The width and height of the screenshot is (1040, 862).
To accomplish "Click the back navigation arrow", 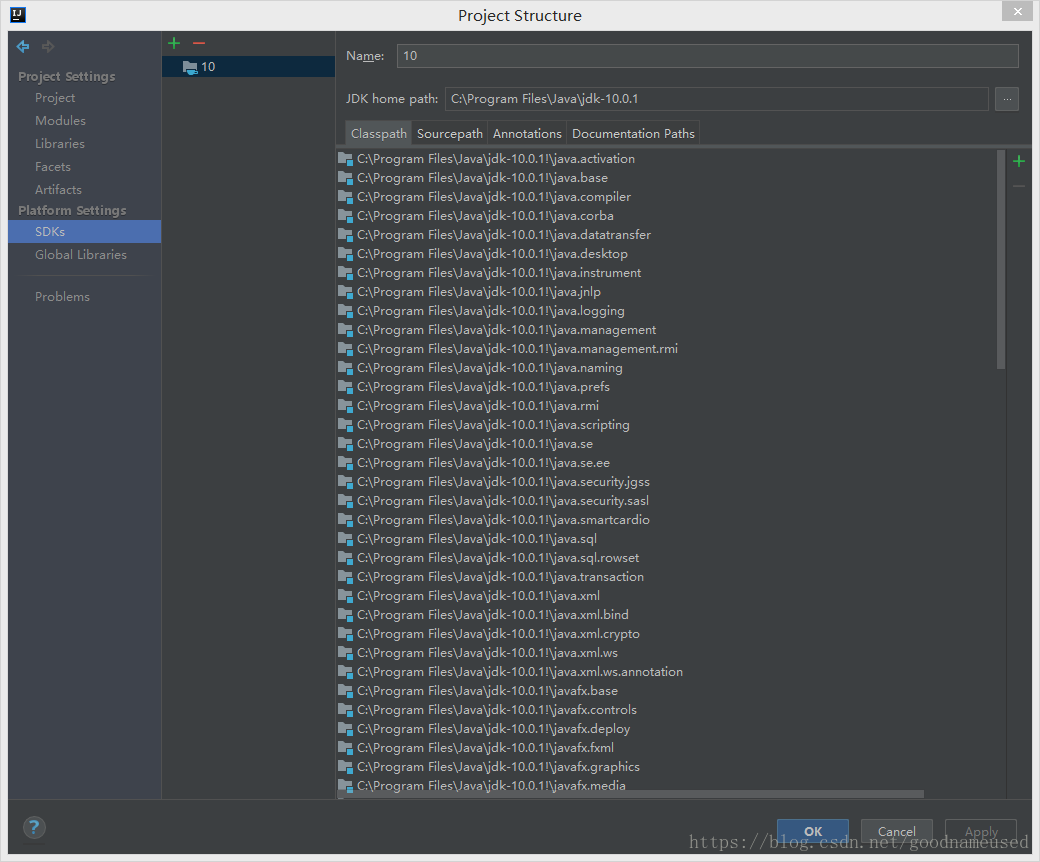I will 23,46.
